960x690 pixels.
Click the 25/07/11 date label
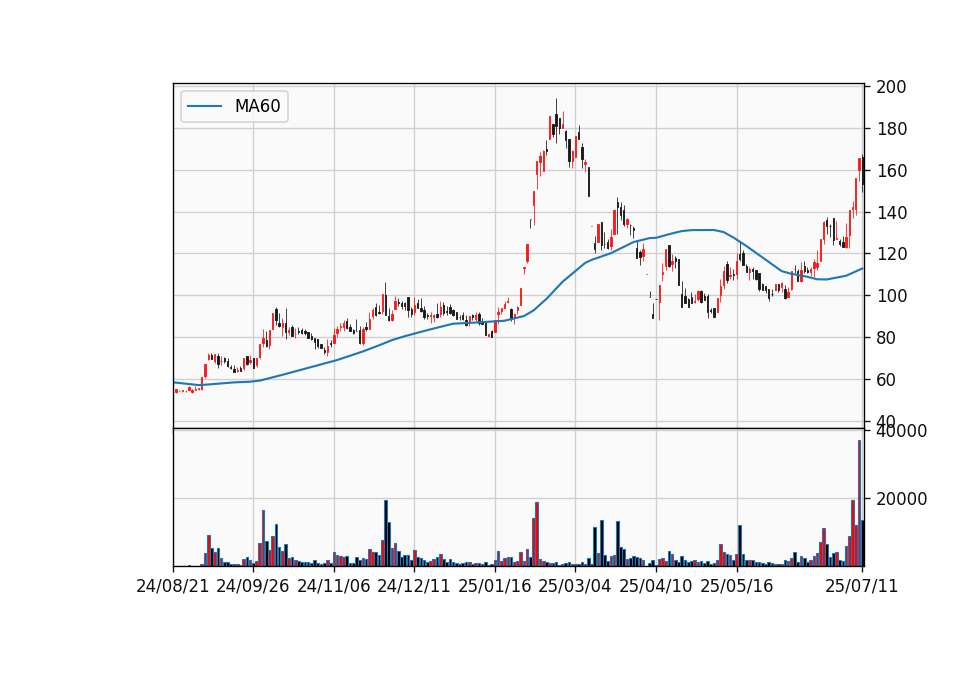tap(861, 587)
